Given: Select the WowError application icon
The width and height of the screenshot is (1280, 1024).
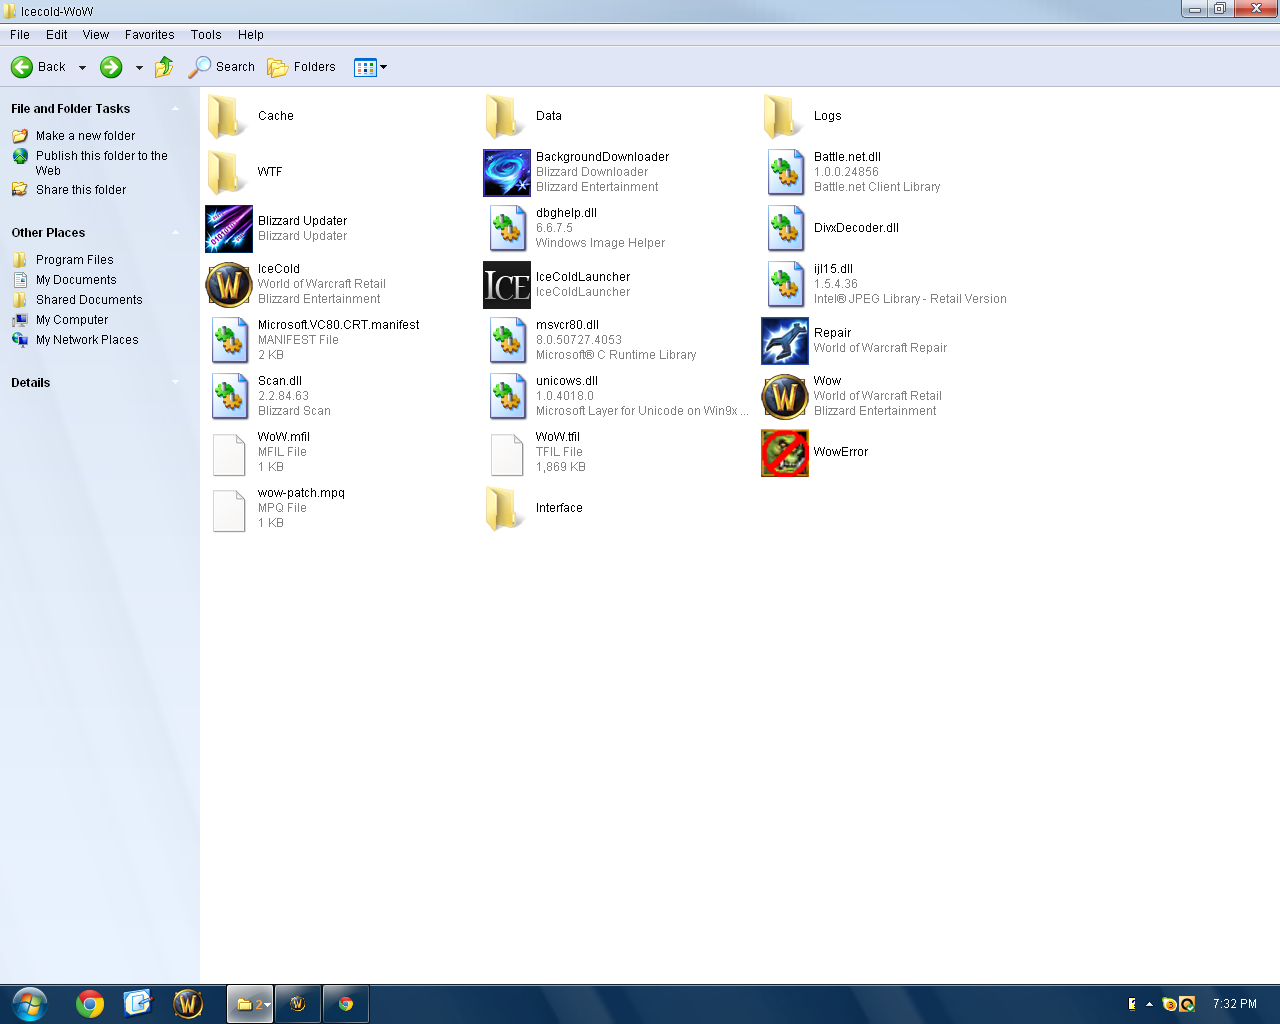Looking at the screenshot, I should [784, 453].
